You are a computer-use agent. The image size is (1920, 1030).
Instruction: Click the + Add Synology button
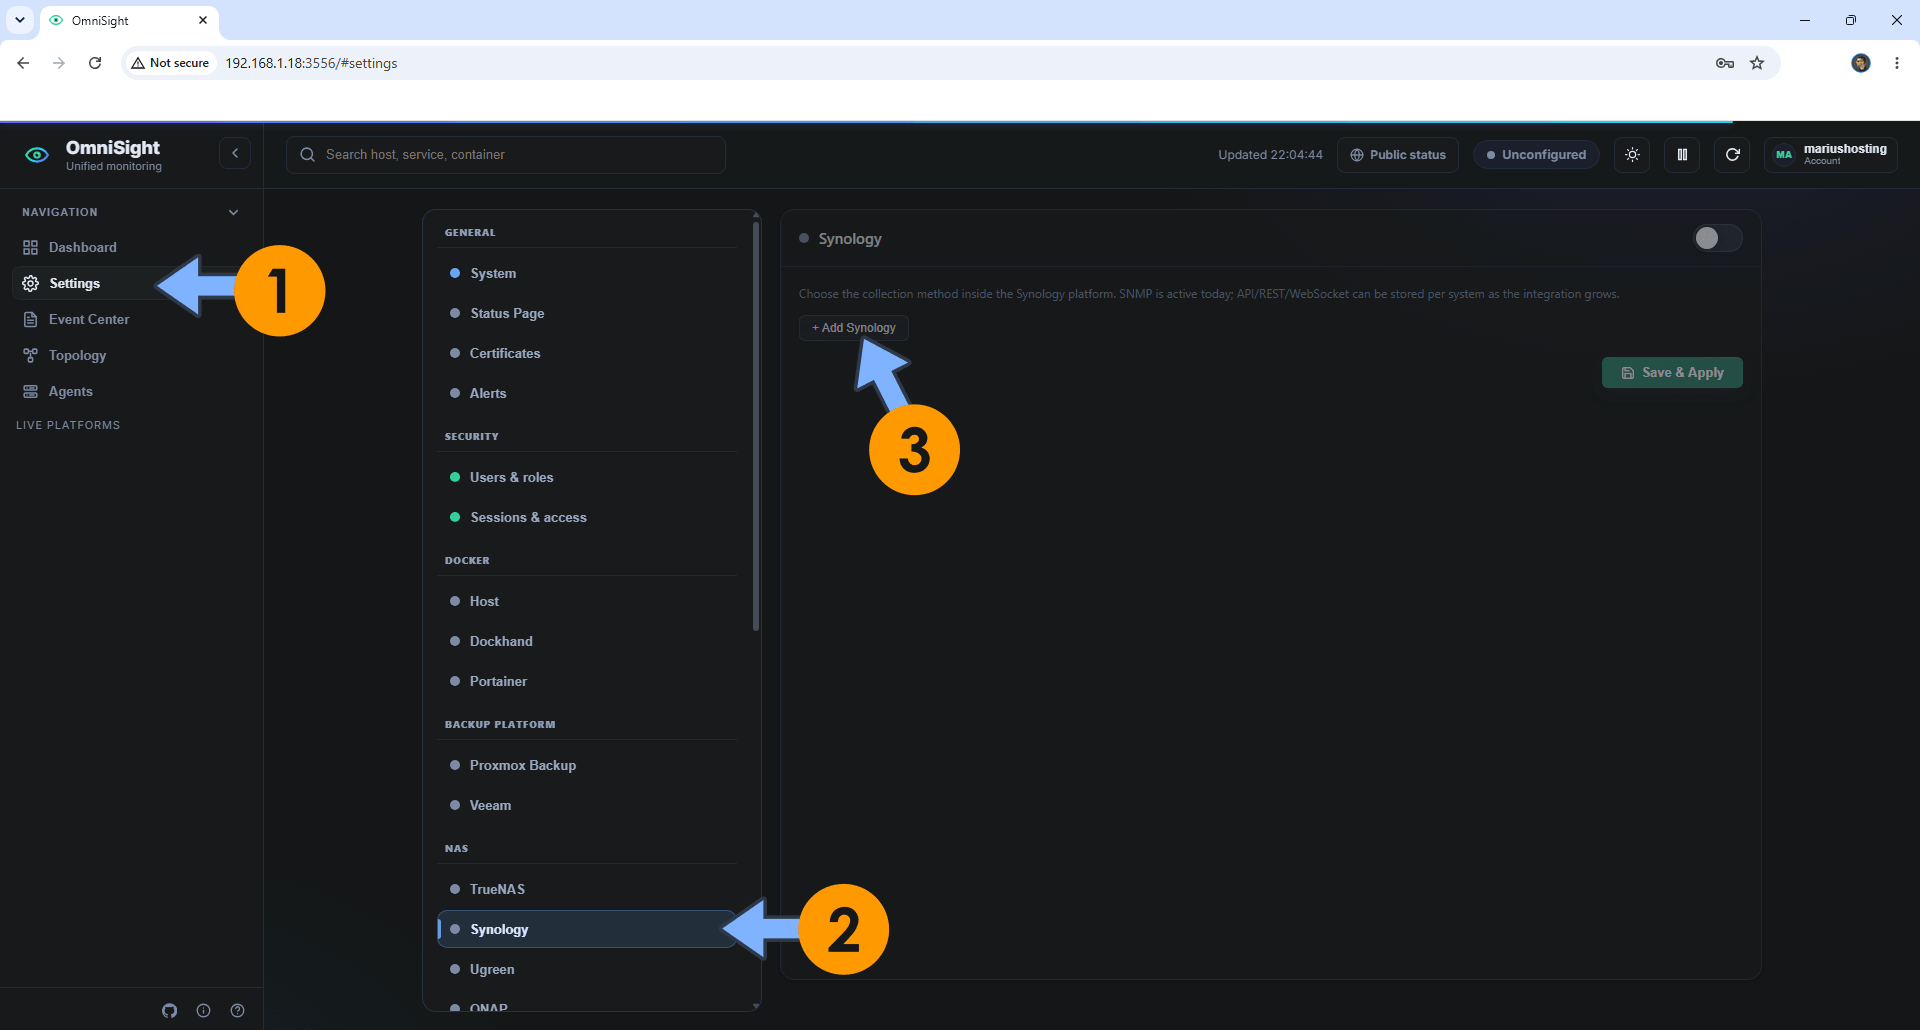[854, 328]
